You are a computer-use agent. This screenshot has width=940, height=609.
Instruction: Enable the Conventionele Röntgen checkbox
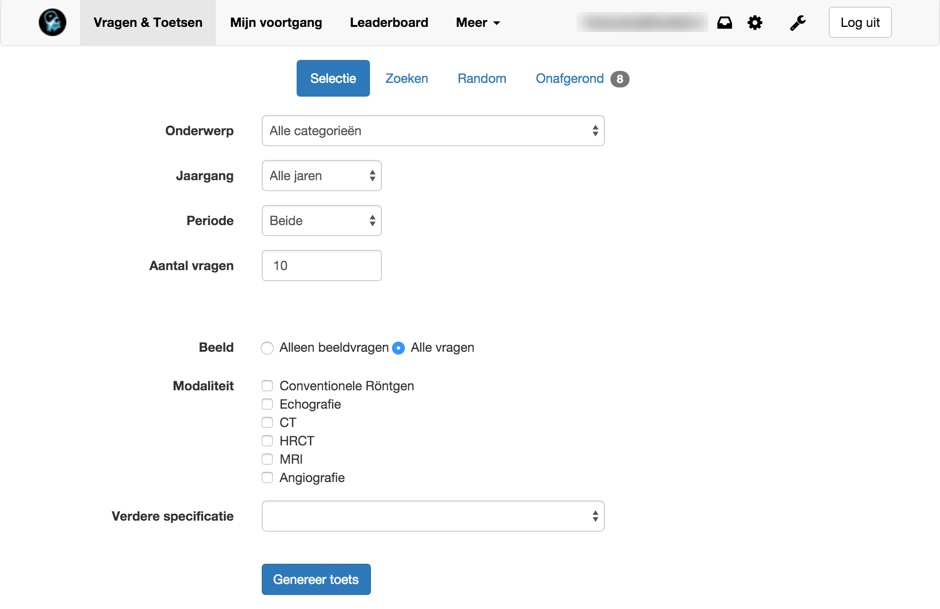(267, 386)
